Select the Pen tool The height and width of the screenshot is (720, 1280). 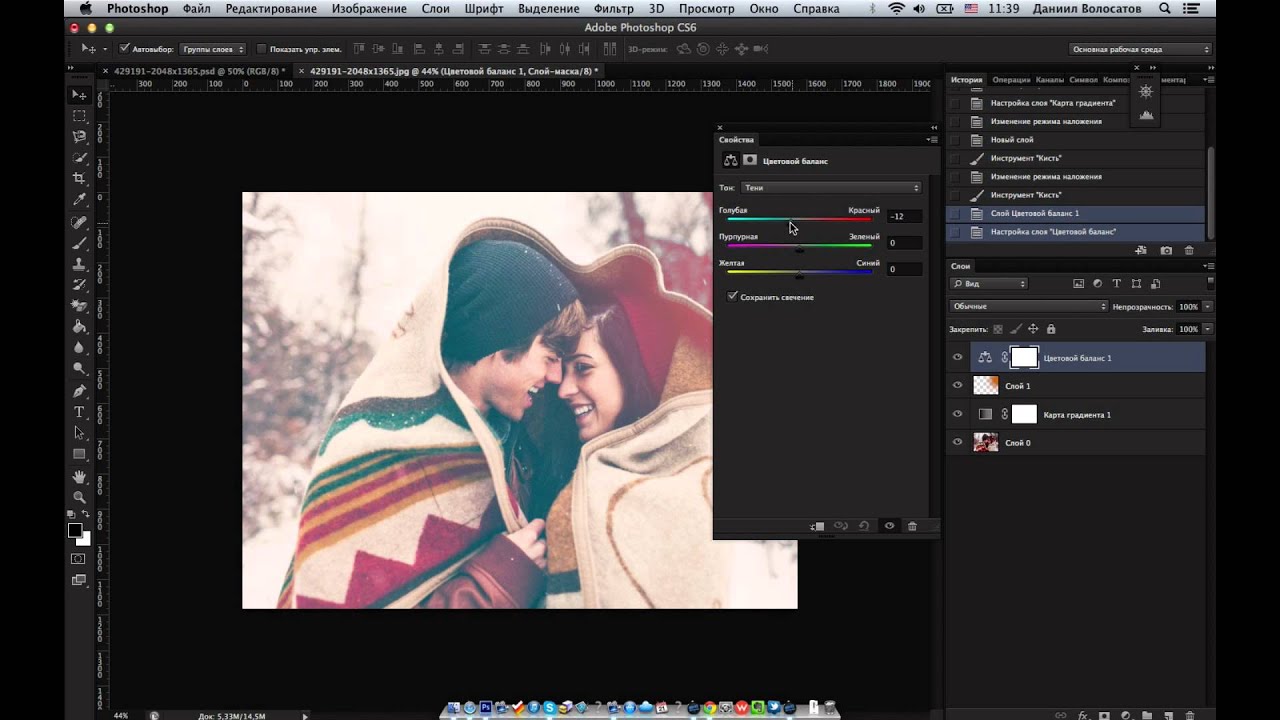point(79,391)
